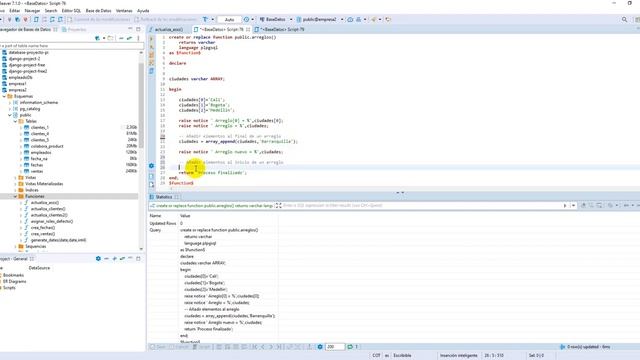Viewport: 640px width, 360px height.
Task: Switch to the last <BaseDatos> Script tab
Action: pyautogui.click(x=279, y=29)
